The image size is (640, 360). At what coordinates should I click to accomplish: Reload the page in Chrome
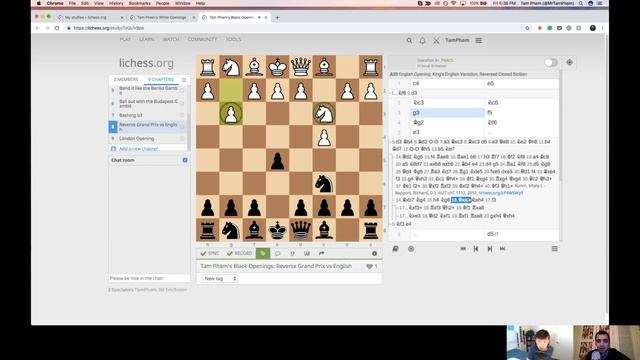coord(57,28)
